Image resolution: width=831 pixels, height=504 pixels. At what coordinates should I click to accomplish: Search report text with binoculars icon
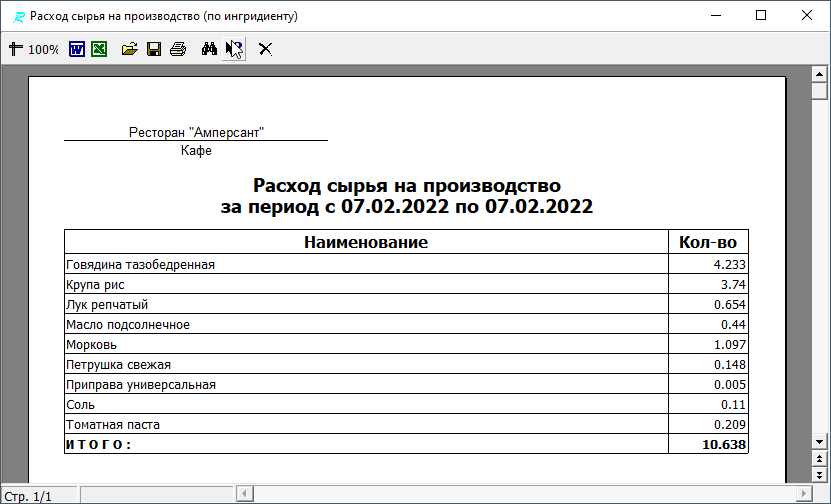(x=210, y=49)
